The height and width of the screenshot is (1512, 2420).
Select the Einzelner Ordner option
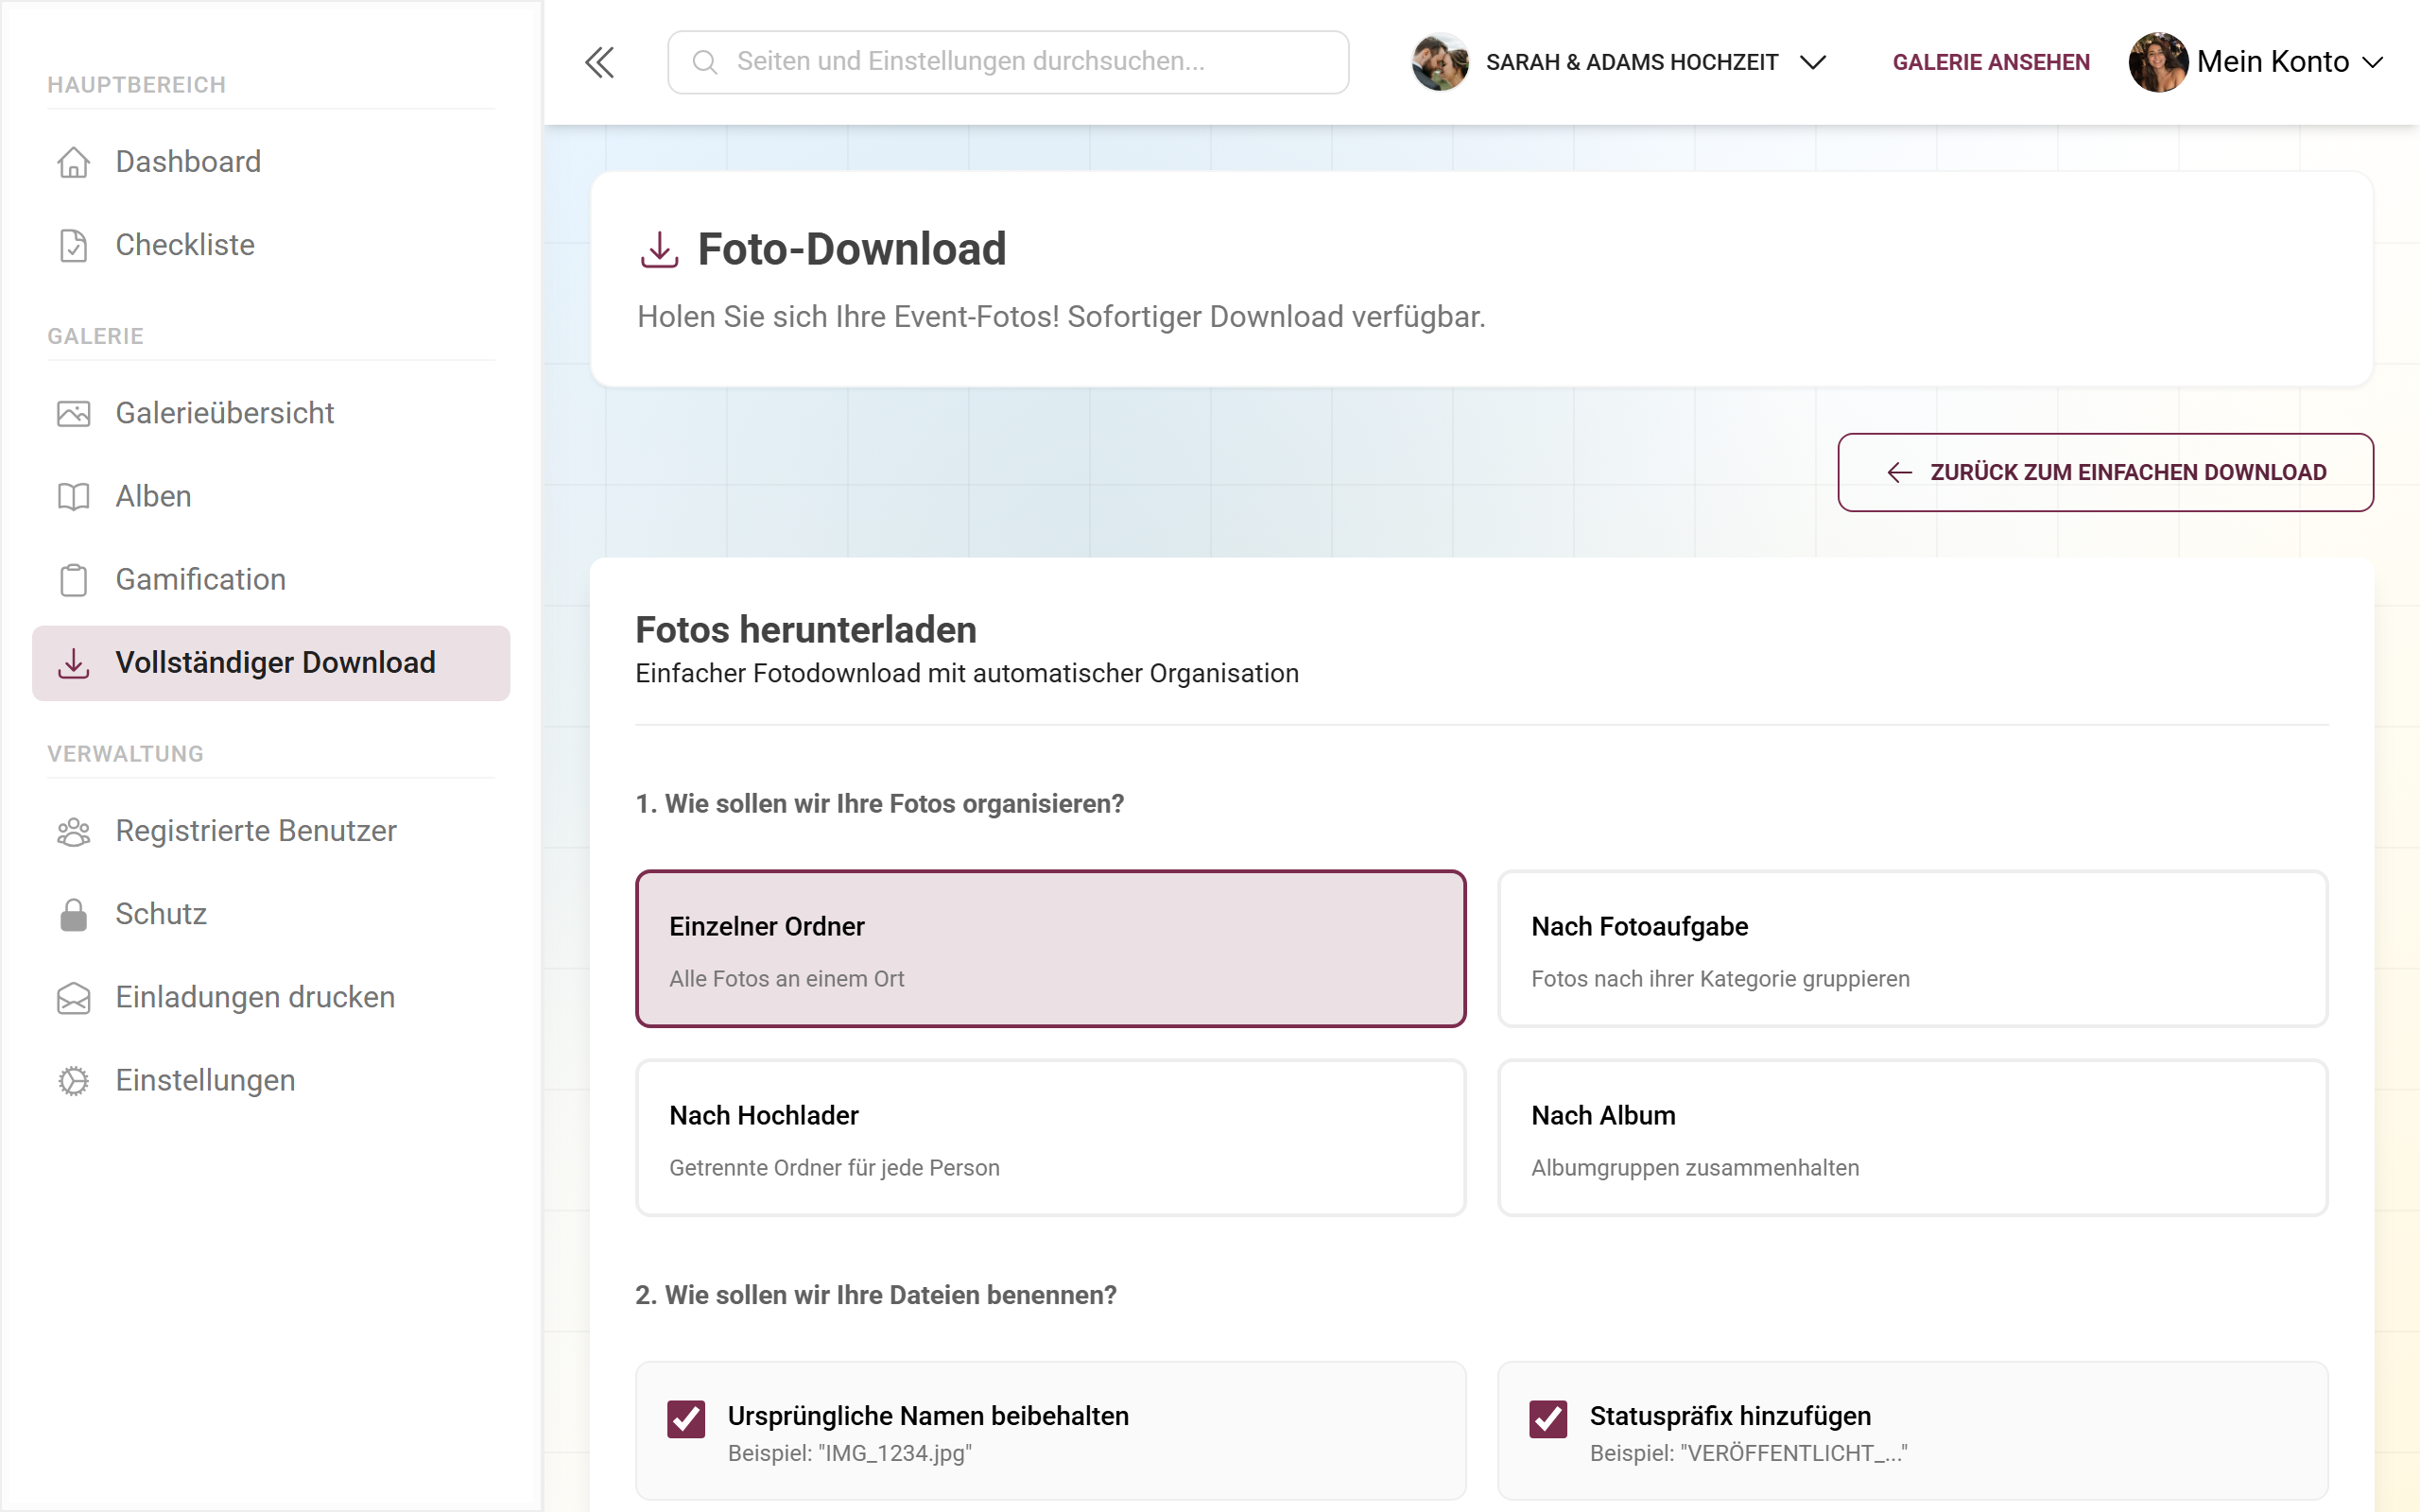(1051, 949)
